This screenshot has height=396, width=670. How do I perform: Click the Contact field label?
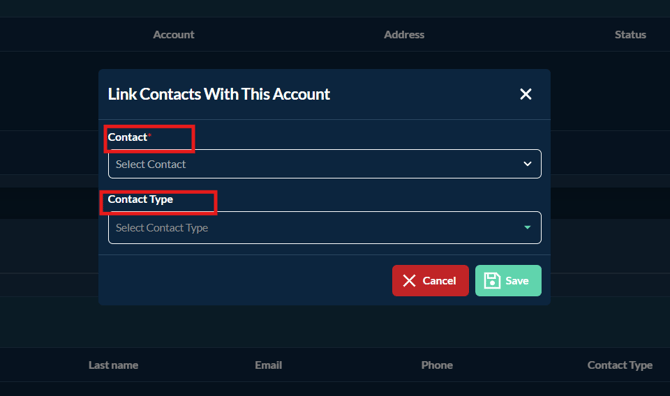[x=127, y=137]
